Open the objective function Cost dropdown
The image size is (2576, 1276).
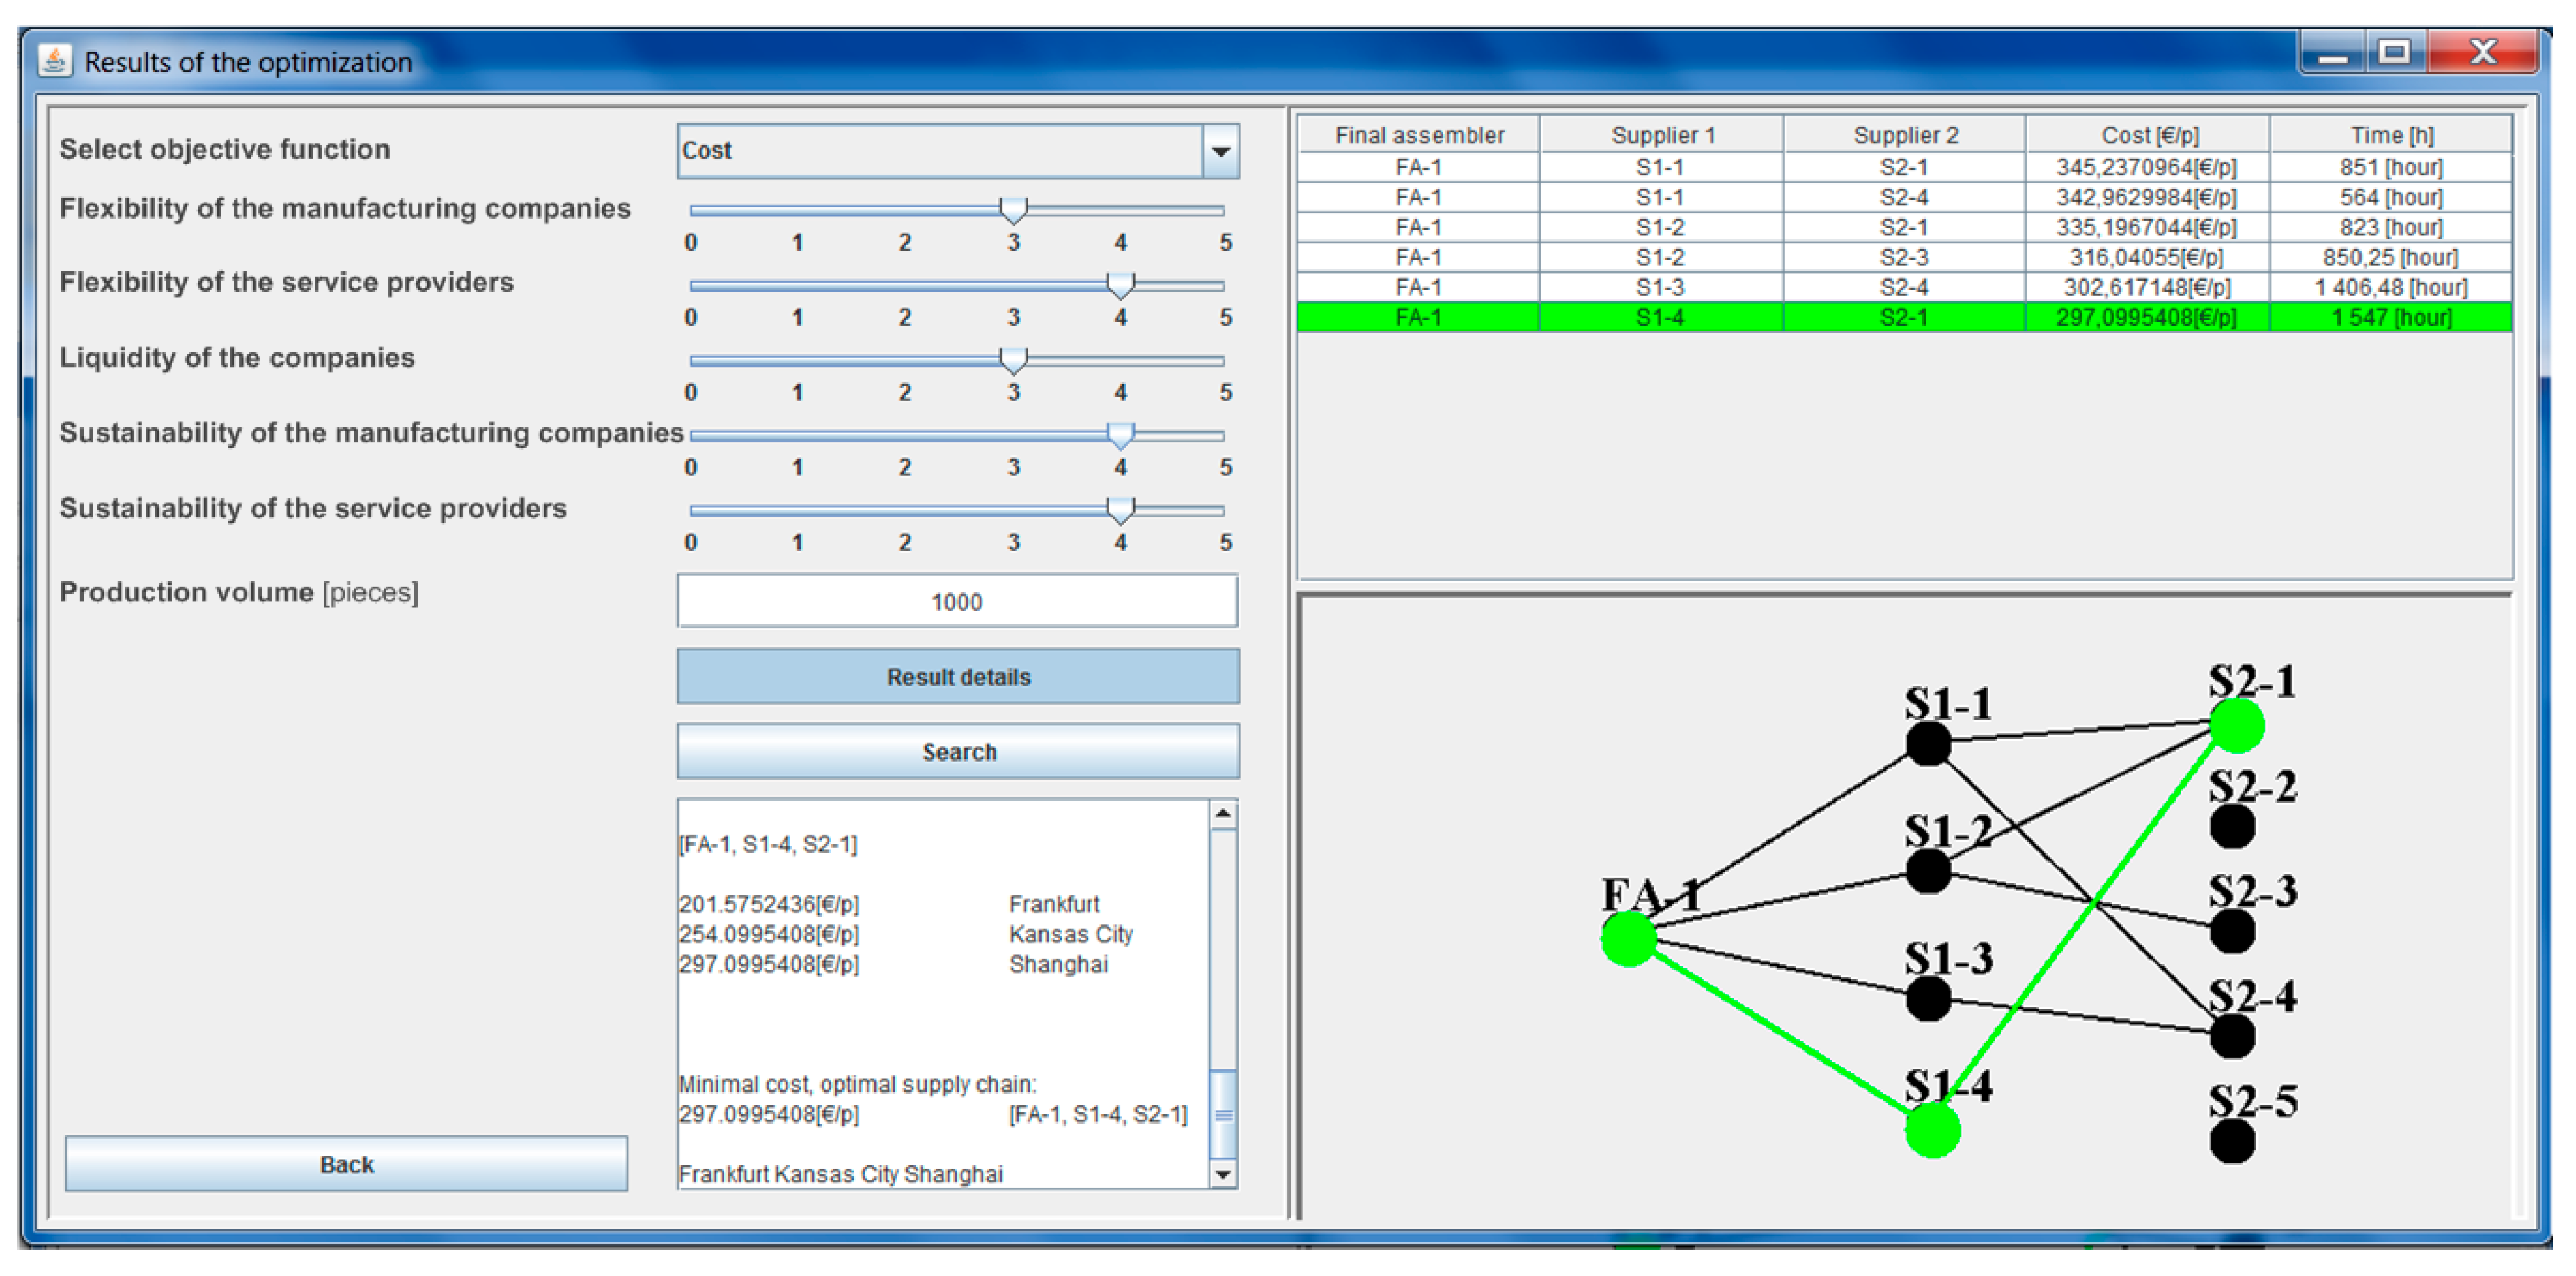(x=1220, y=151)
